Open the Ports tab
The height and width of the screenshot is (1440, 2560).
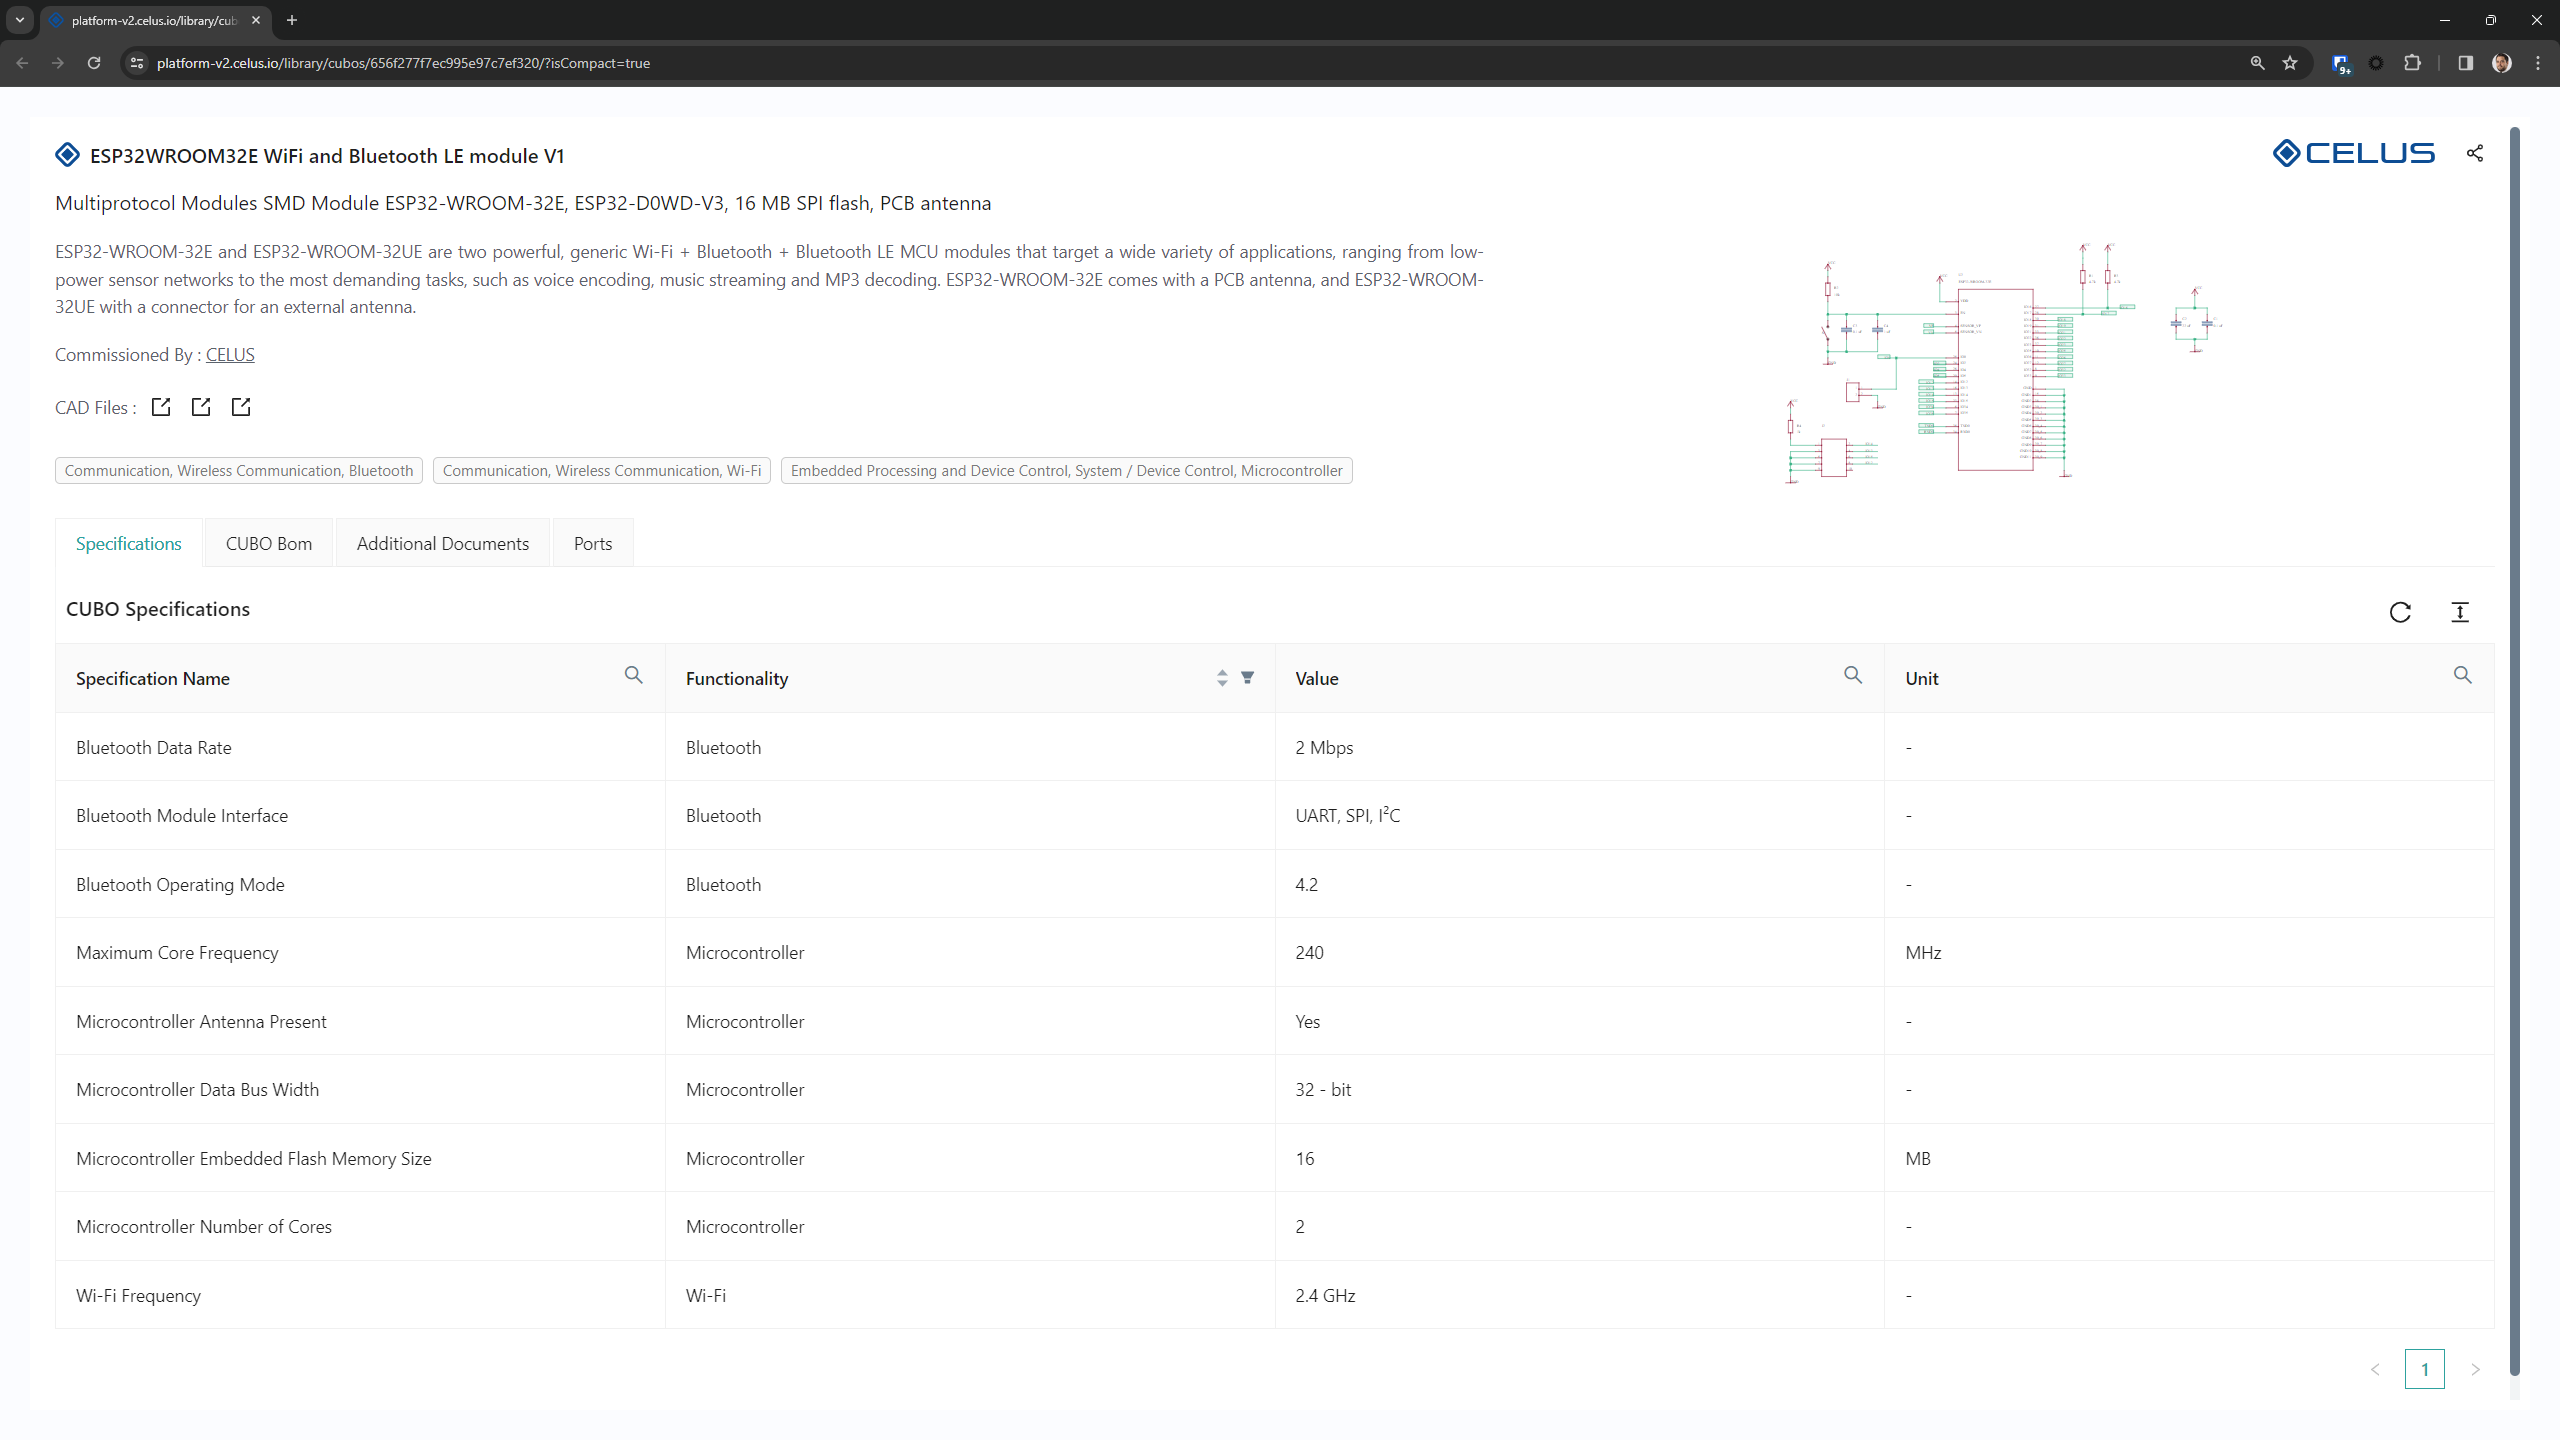point(593,543)
